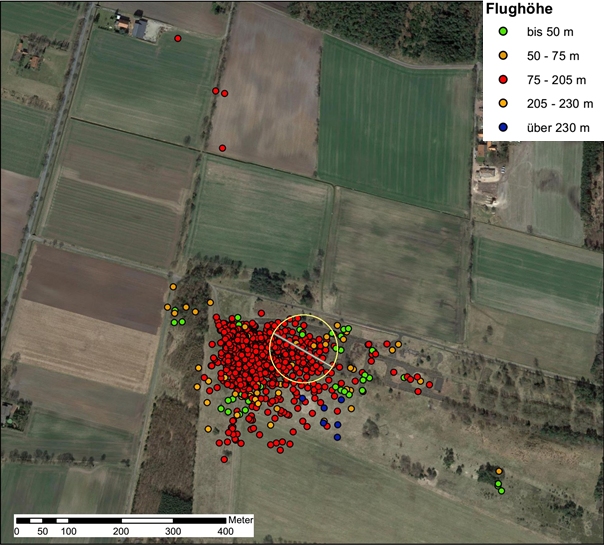
Task: Select the 'bis 50 m' legend label
Action: point(550,32)
